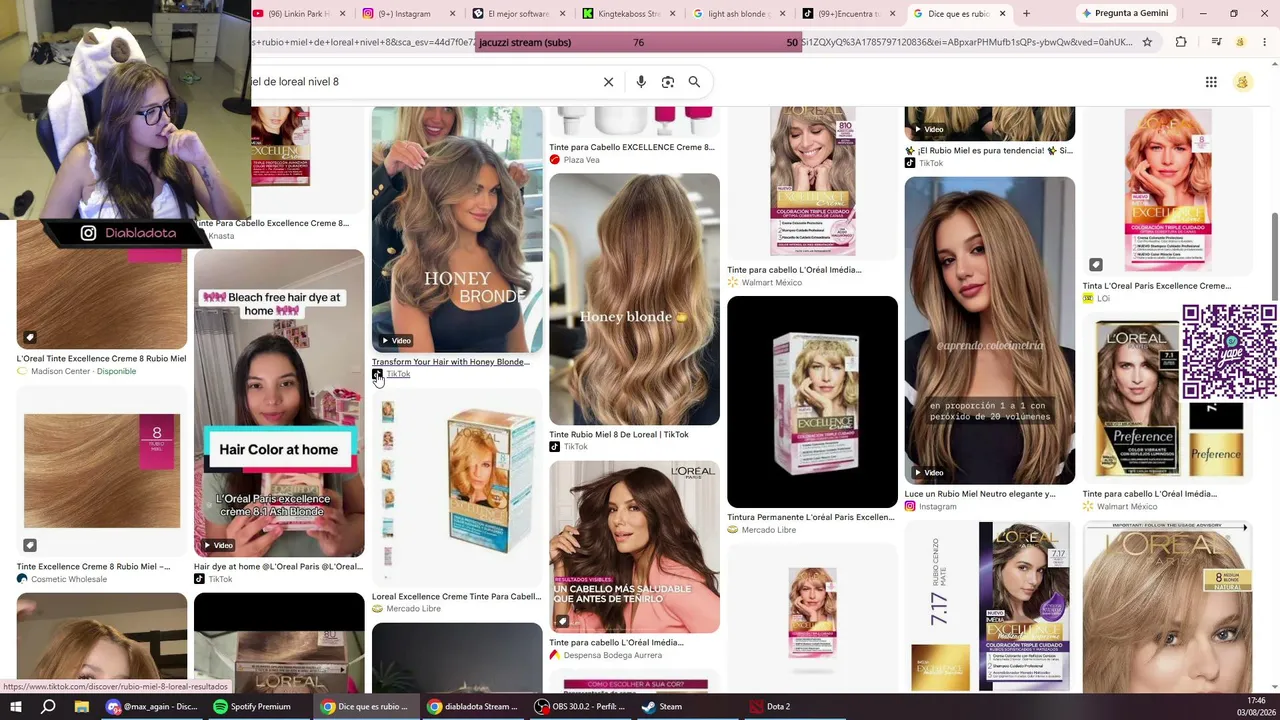Open "Tinte Rubio Miel 8 De Loreal | TikTok" link
This screenshot has height=720, width=1280.
click(619, 435)
